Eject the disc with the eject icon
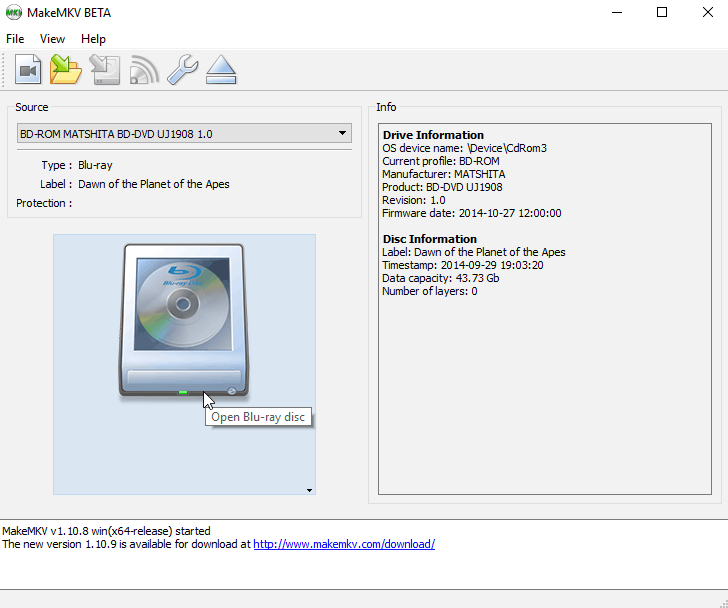728x608 pixels. [x=221, y=70]
